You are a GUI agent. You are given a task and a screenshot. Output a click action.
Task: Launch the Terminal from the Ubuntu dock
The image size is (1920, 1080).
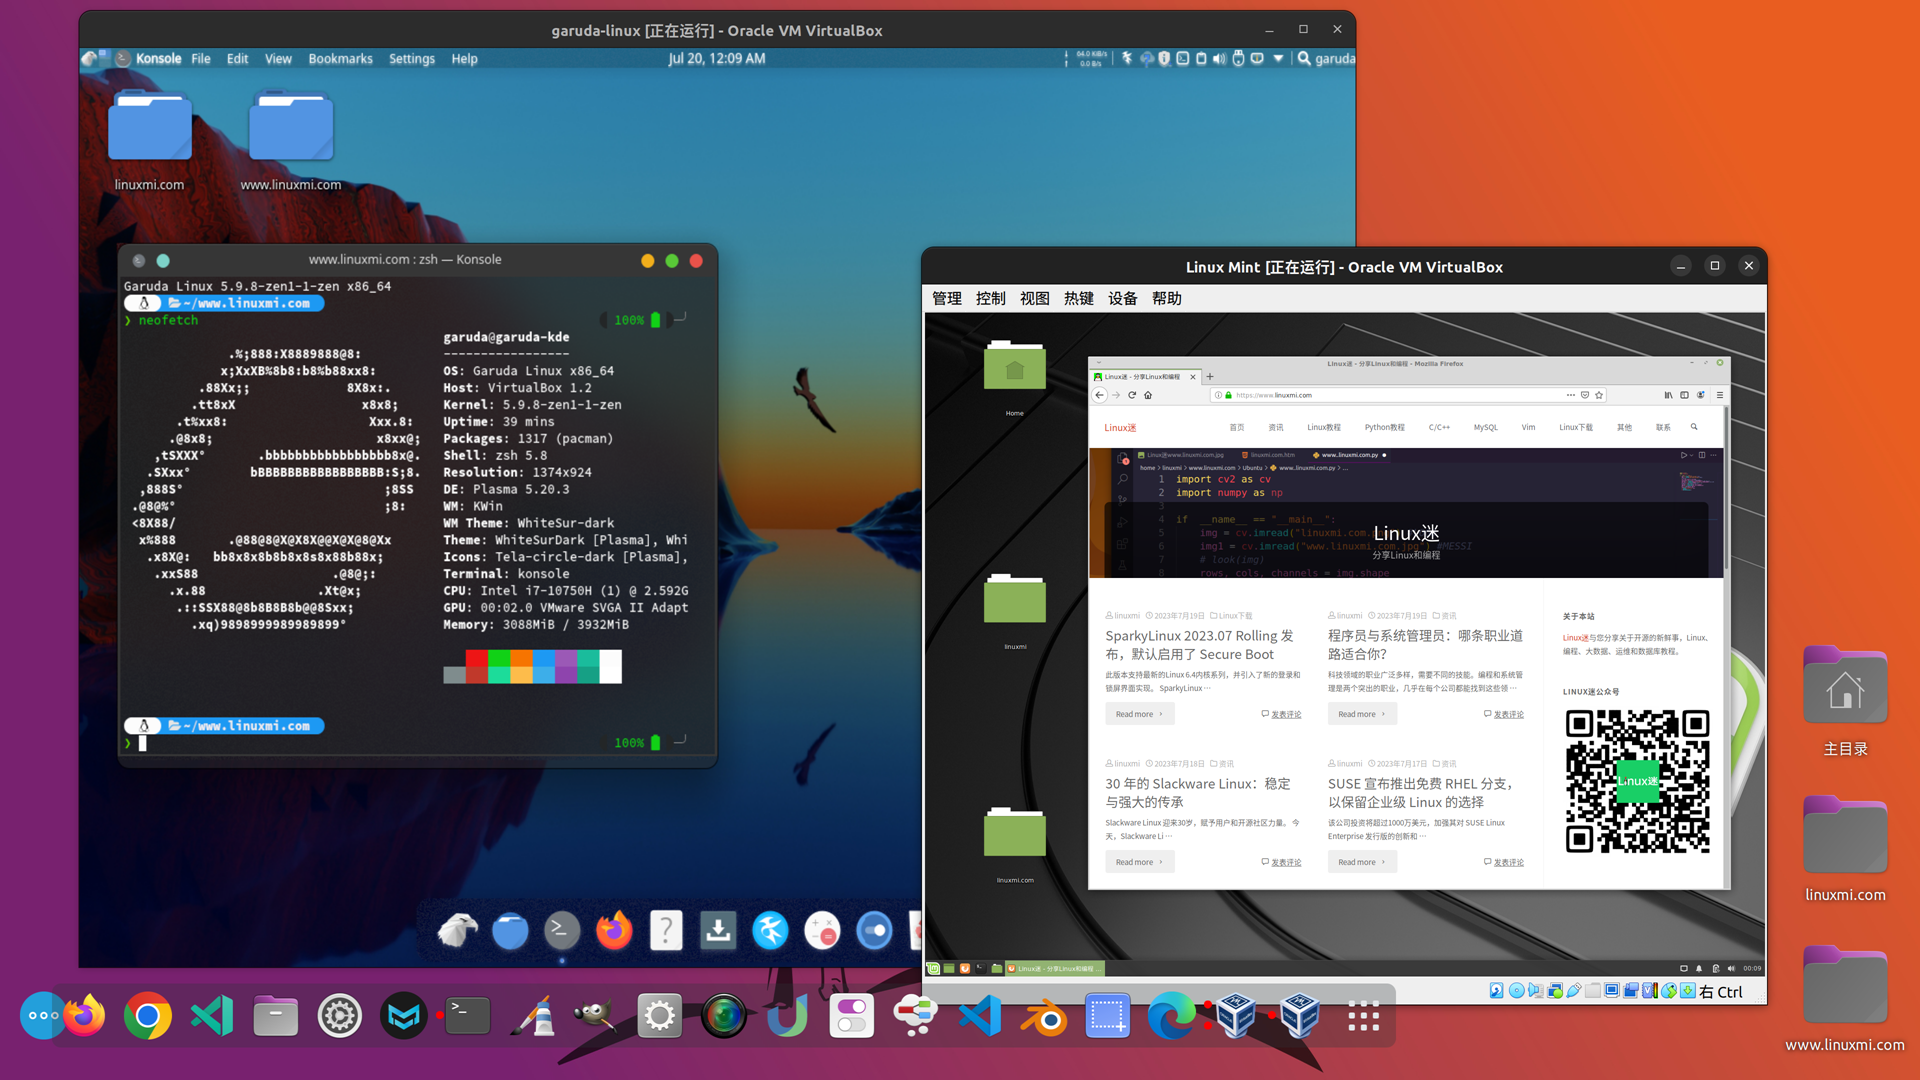[x=467, y=1017]
